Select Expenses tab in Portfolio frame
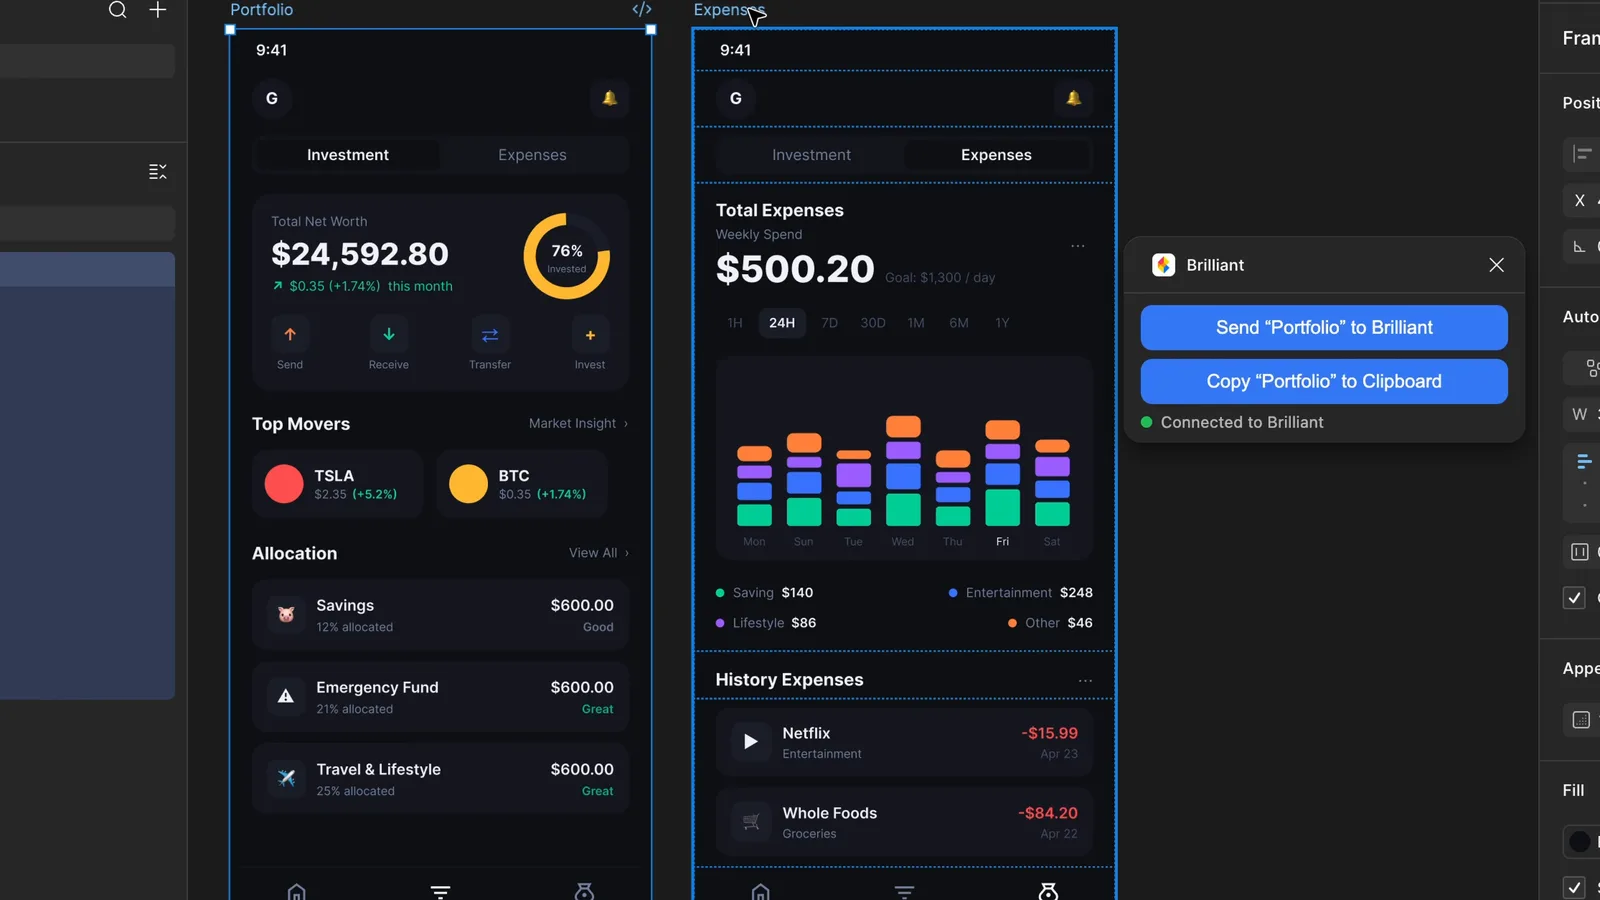 pos(532,155)
